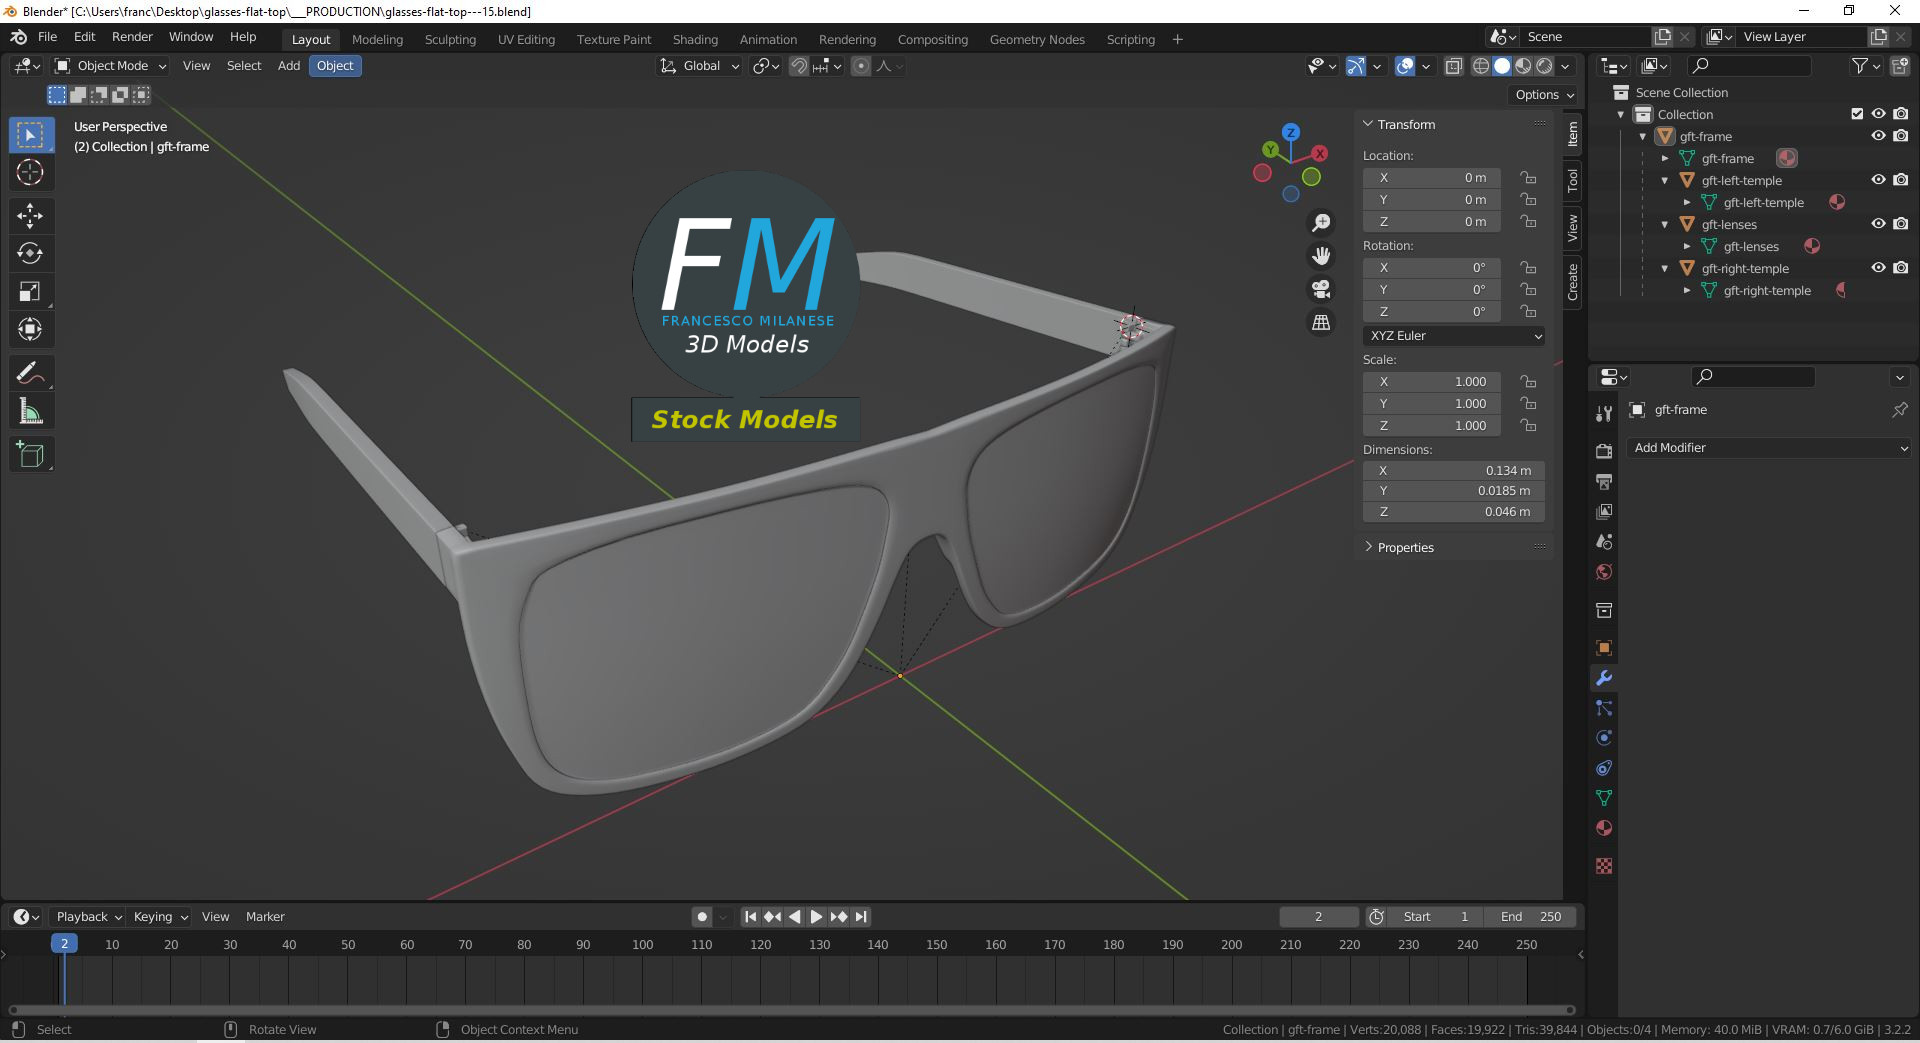Lock Rotation Z property
The height and width of the screenshot is (1043, 1920).
click(x=1528, y=312)
